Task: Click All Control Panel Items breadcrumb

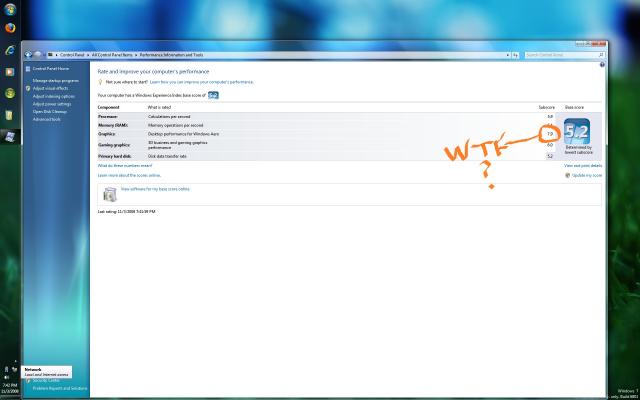Action: (112, 55)
